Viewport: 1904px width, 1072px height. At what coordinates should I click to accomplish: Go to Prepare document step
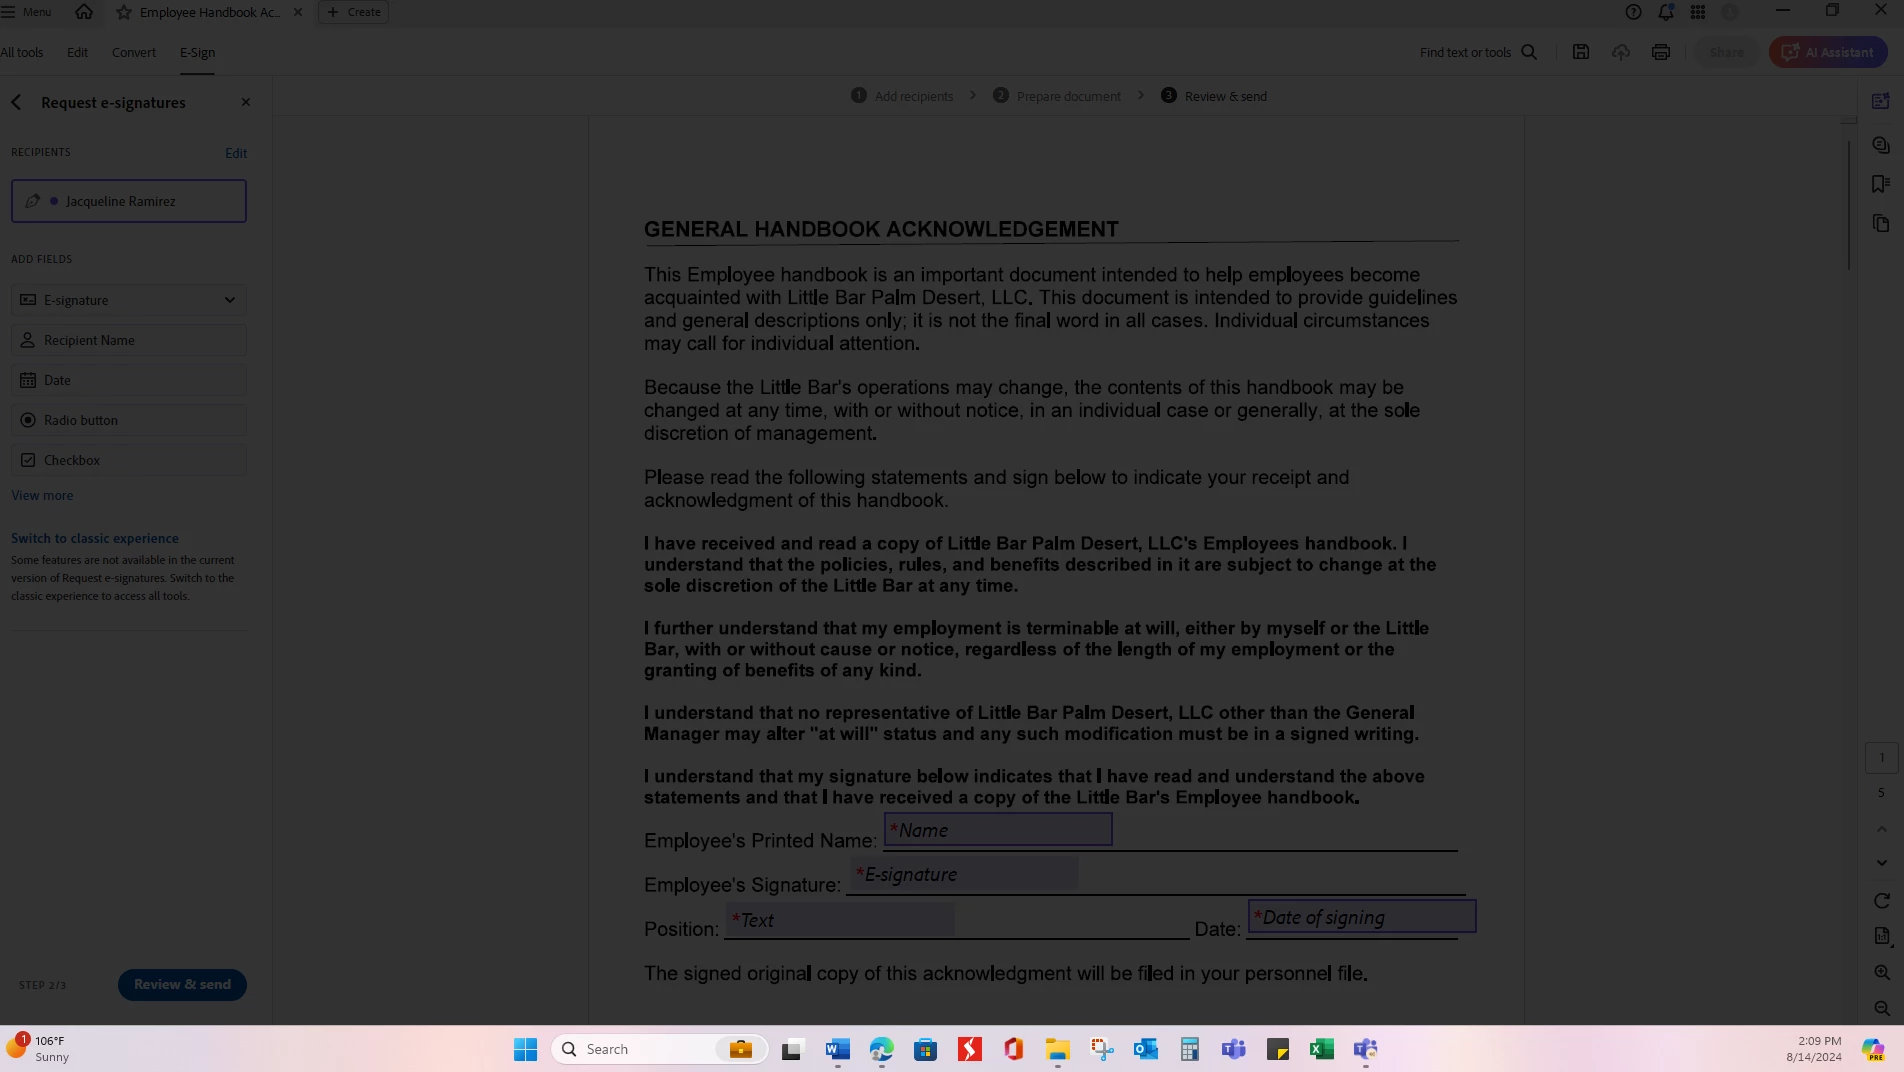tap(1057, 96)
